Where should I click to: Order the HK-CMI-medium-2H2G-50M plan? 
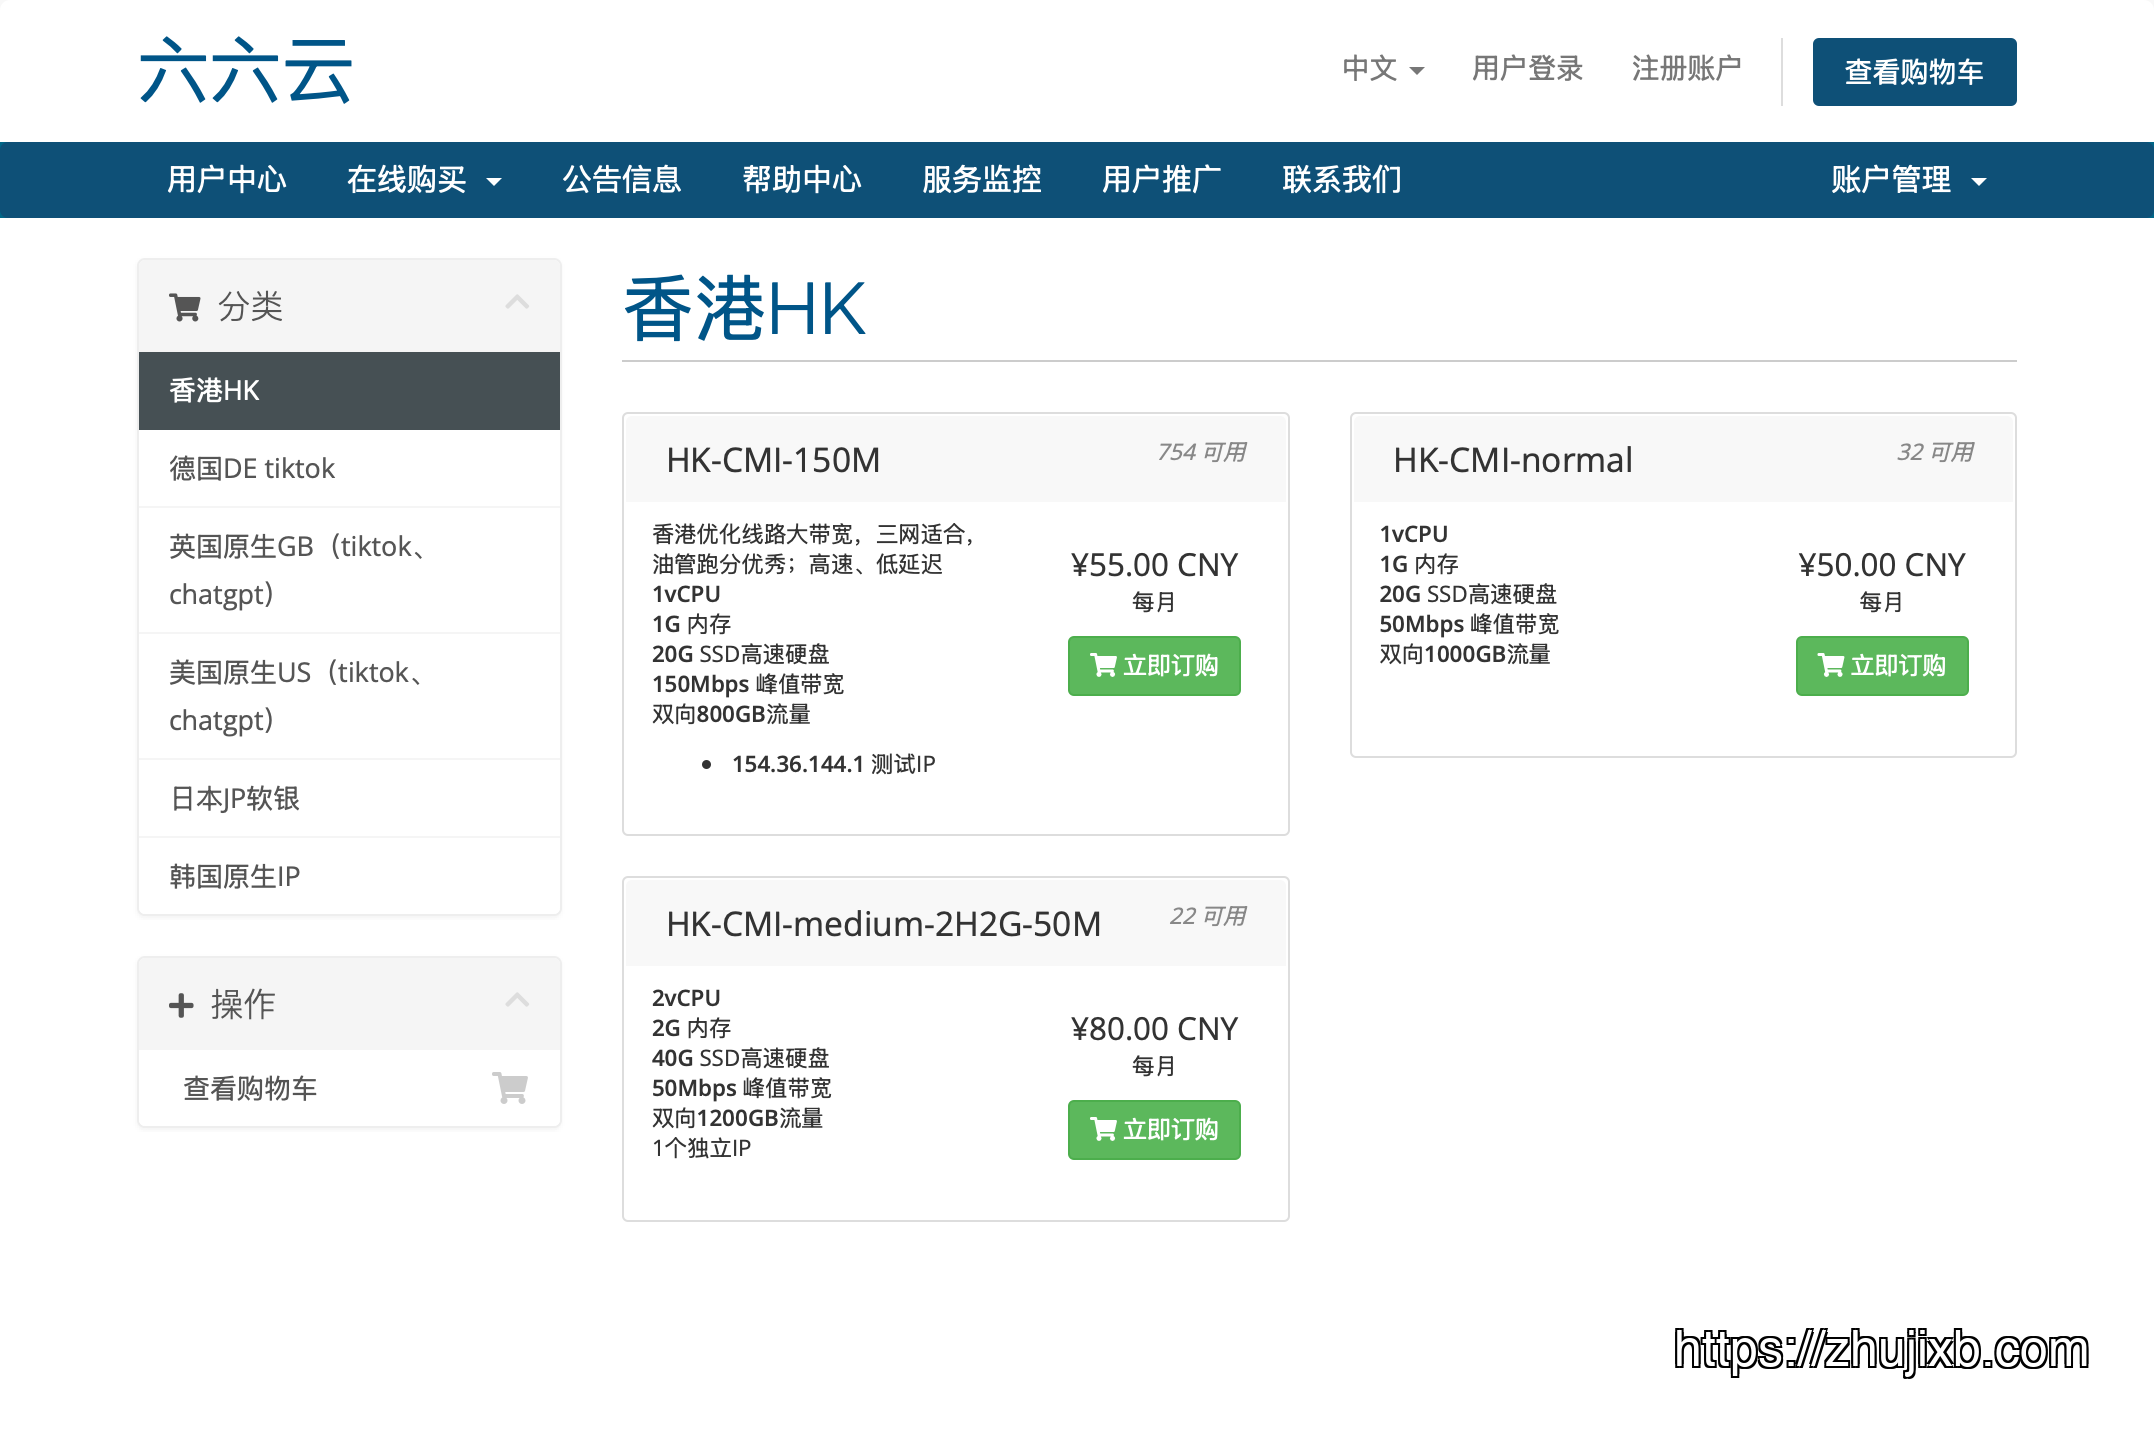point(1154,1130)
